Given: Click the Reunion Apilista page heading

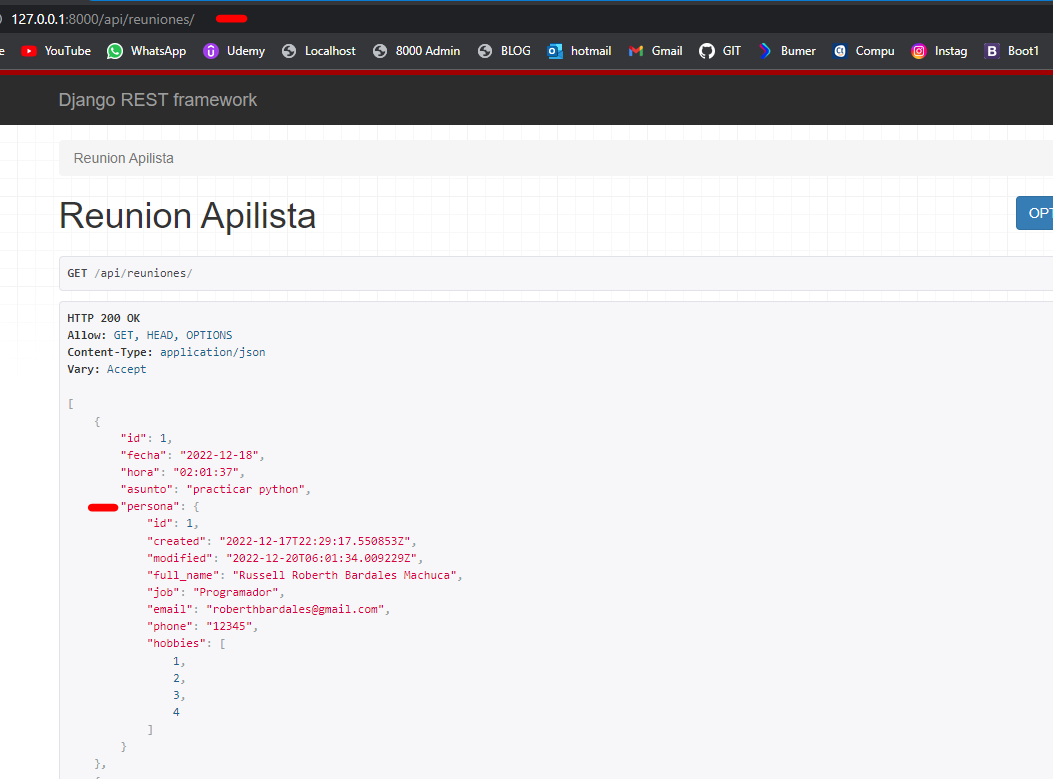Looking at the screenshot, I should 188,216.
